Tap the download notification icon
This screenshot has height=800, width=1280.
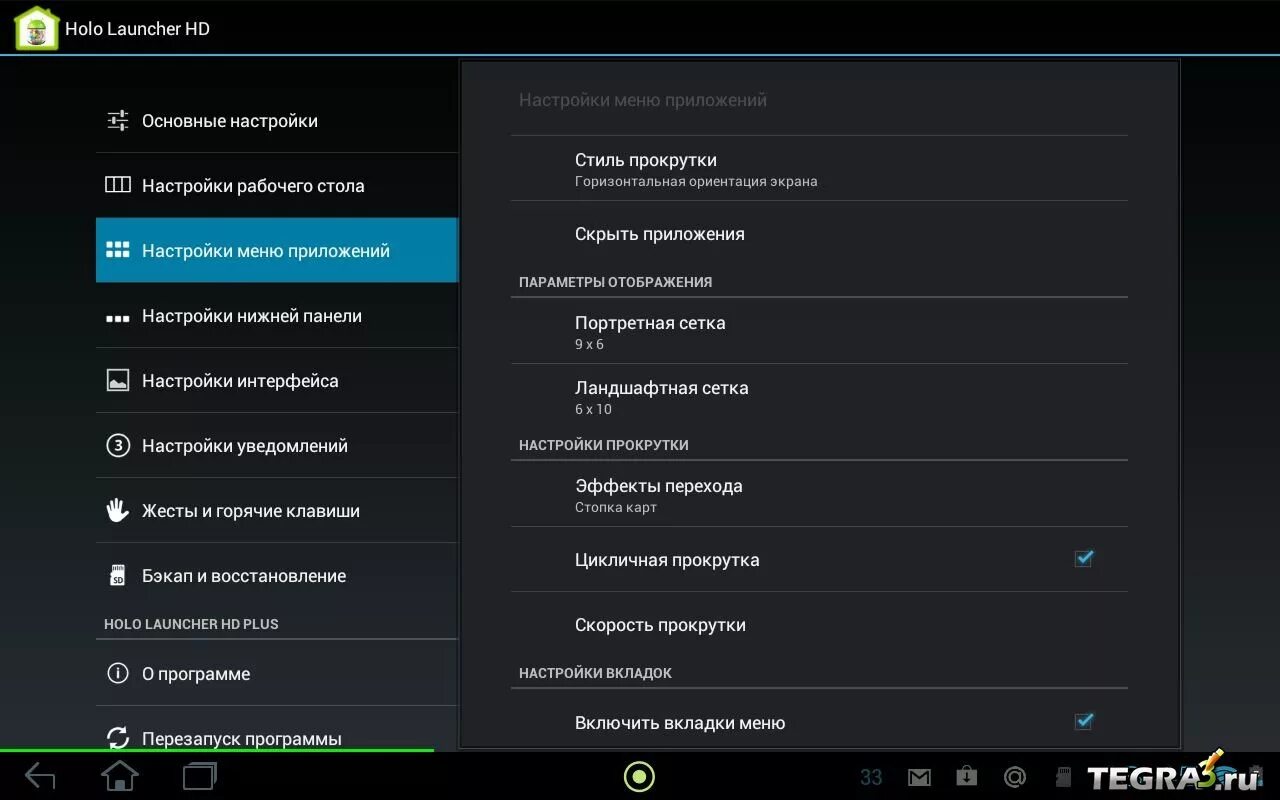966,776
